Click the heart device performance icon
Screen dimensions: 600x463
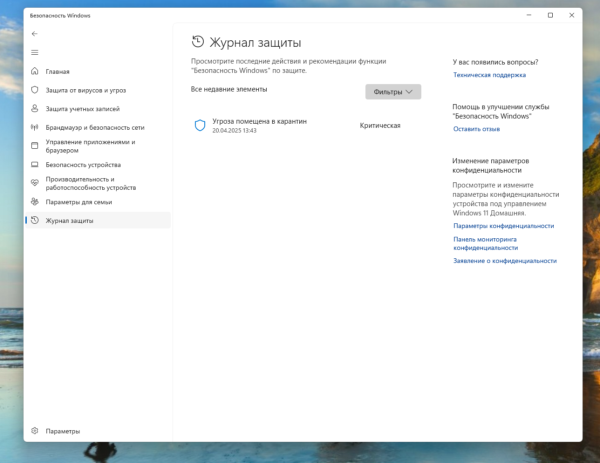tap(34, 183)
